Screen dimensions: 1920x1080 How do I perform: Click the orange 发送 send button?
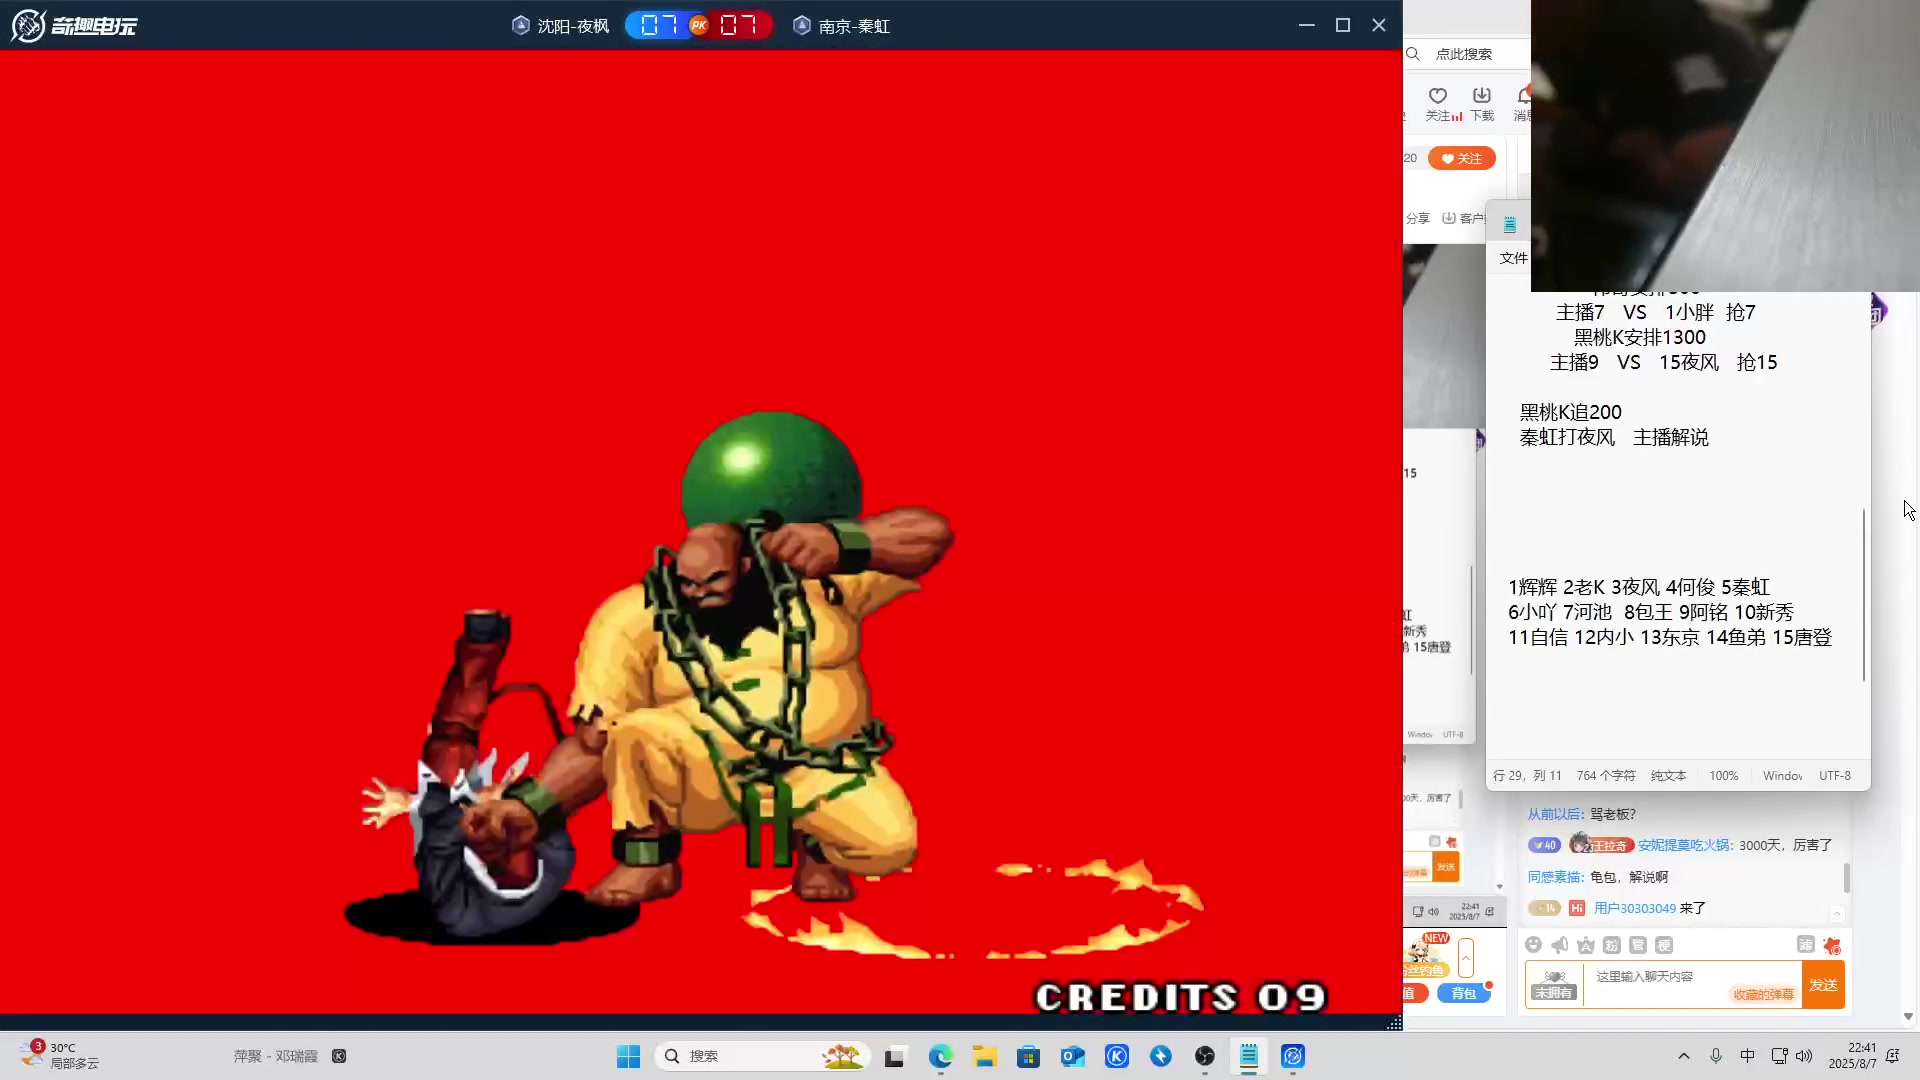(x=1823, y=985)
